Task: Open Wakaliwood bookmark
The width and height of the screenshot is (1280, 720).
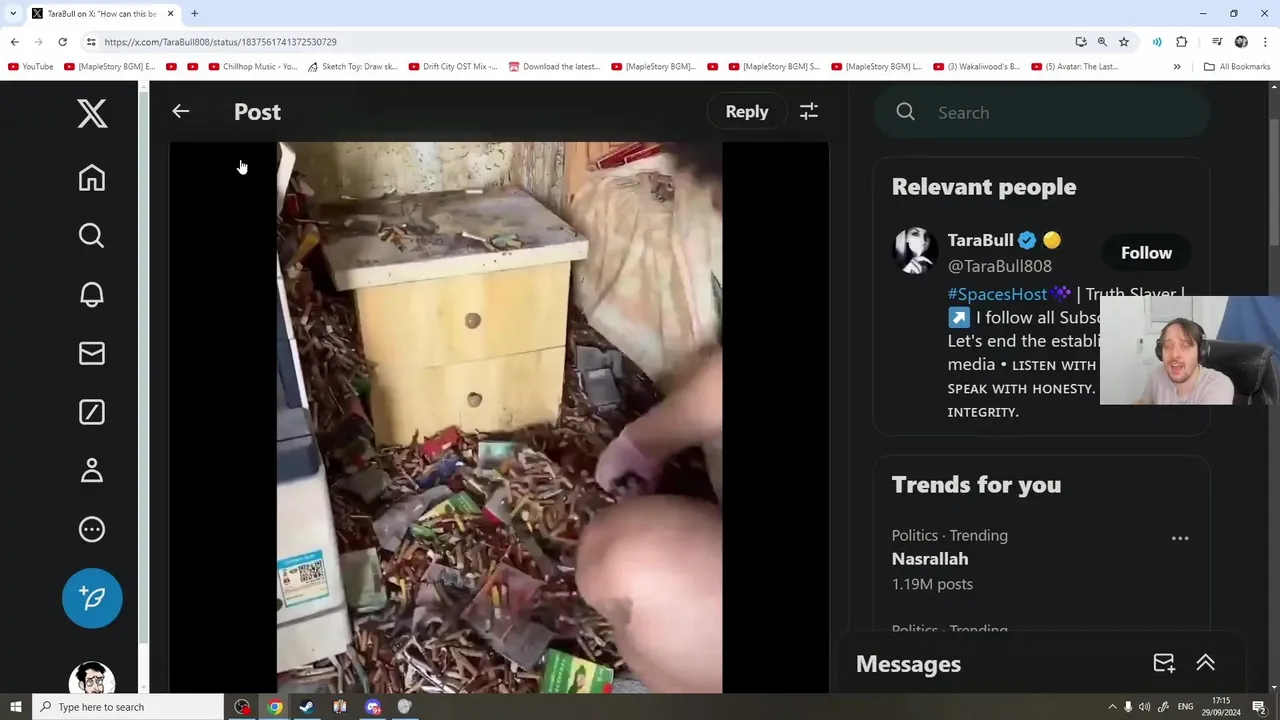Action: 977,67
